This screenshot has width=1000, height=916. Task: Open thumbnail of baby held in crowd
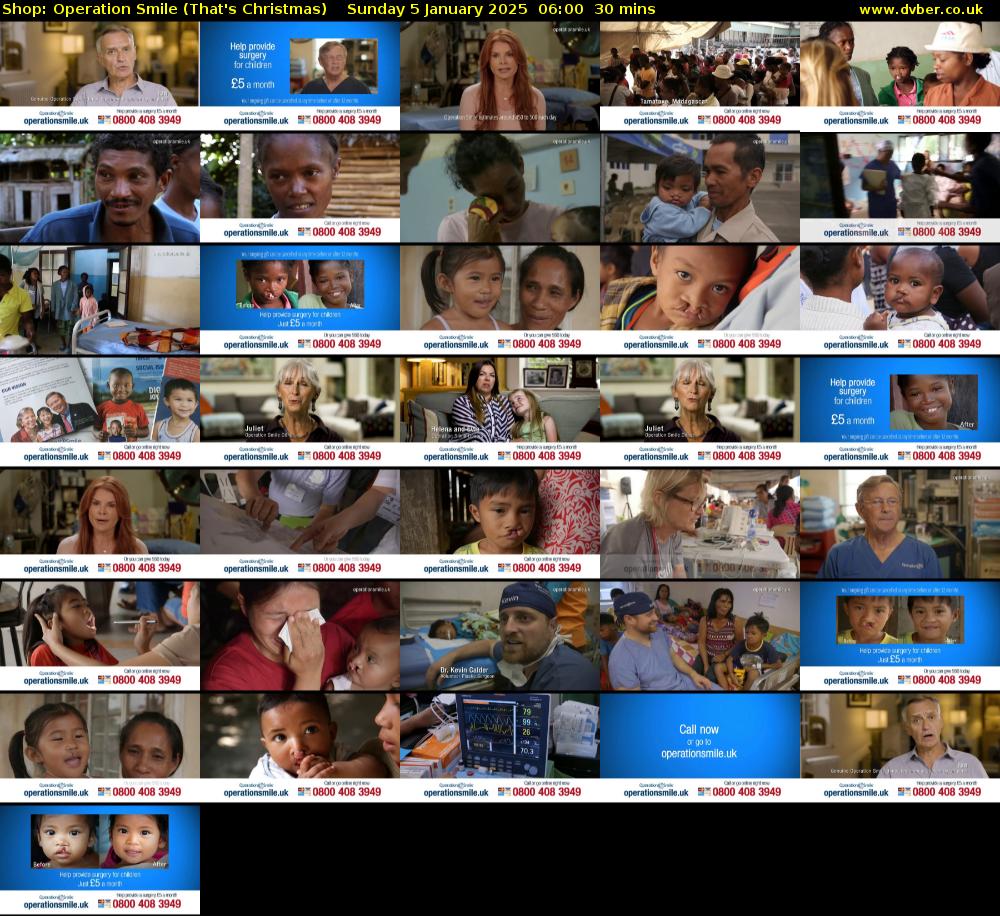[900, 300]
